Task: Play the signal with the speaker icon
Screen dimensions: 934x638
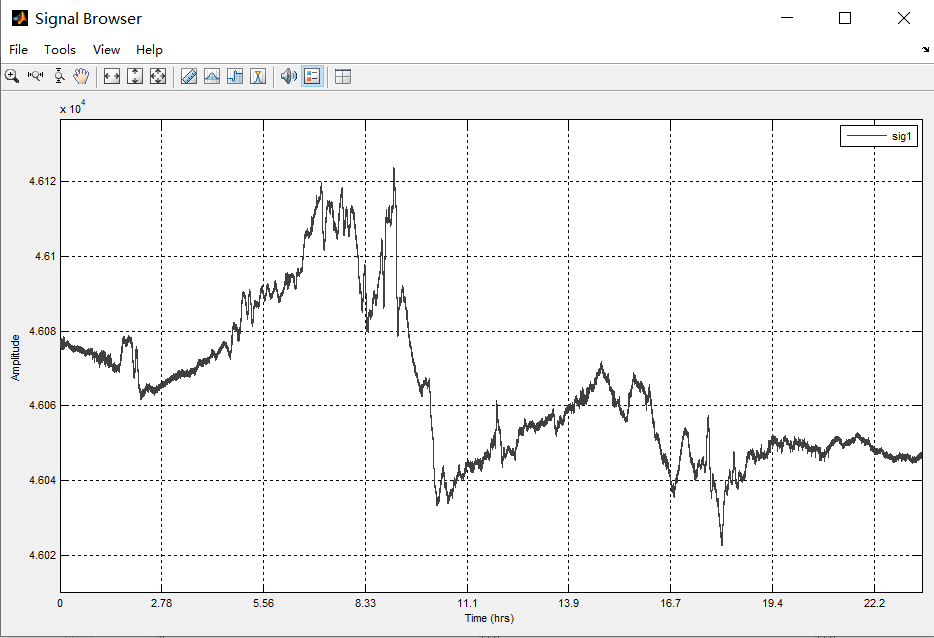Action: [x=289, y=76]
